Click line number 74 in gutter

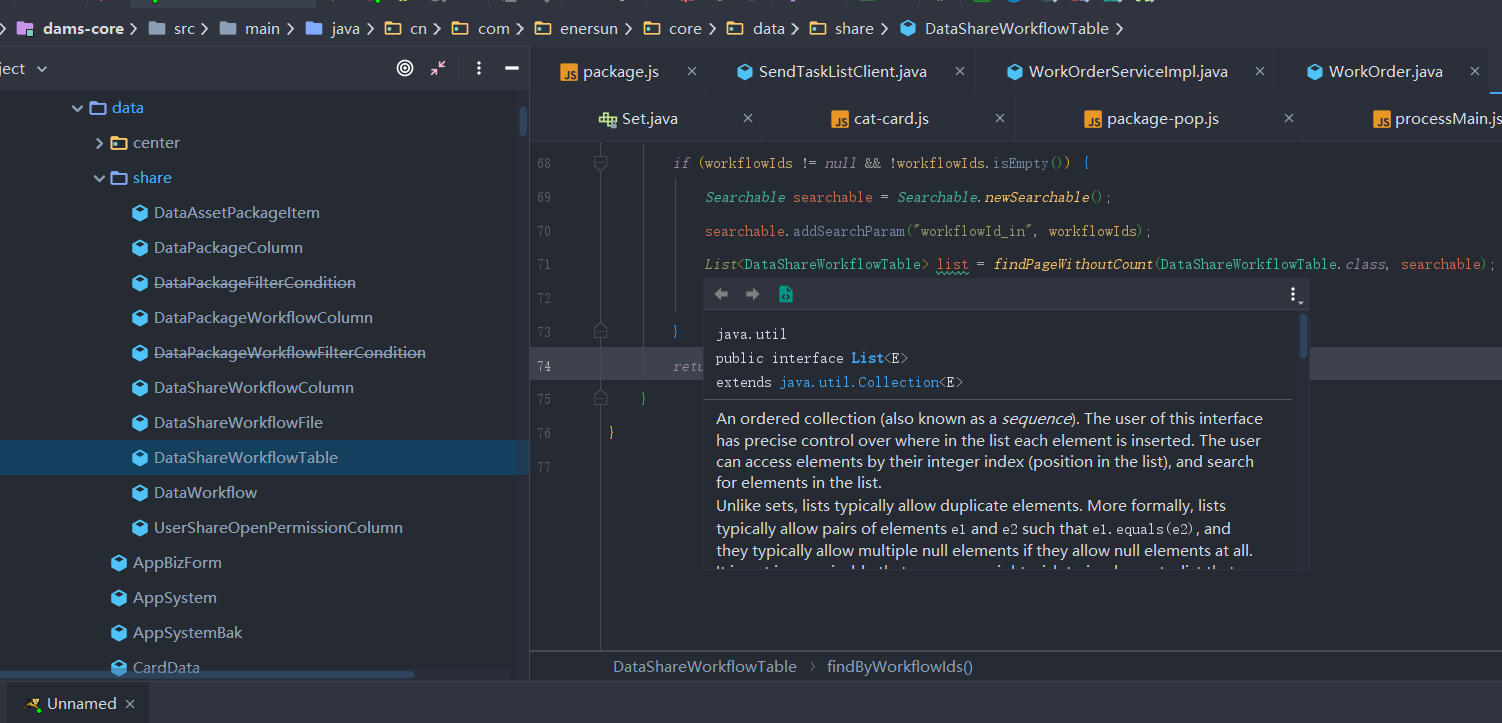click(x=544, y=366)
